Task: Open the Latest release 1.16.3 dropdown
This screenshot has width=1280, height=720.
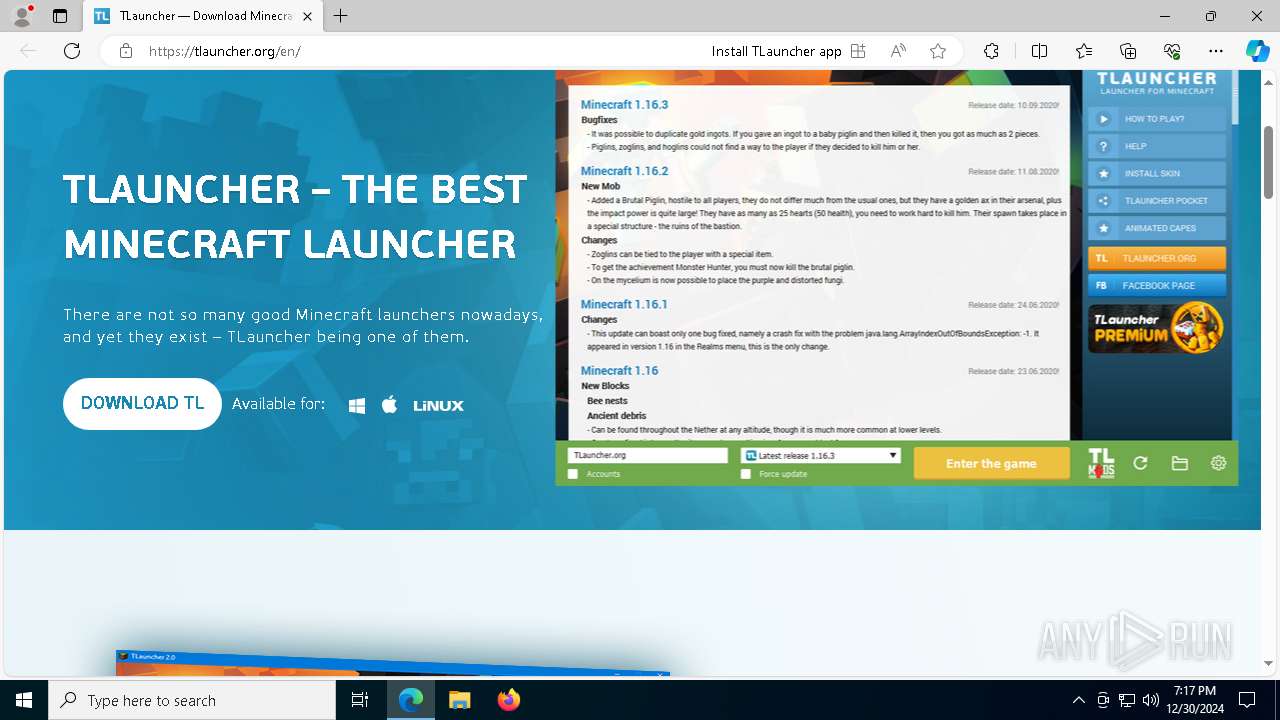Action: coord(821,455)
